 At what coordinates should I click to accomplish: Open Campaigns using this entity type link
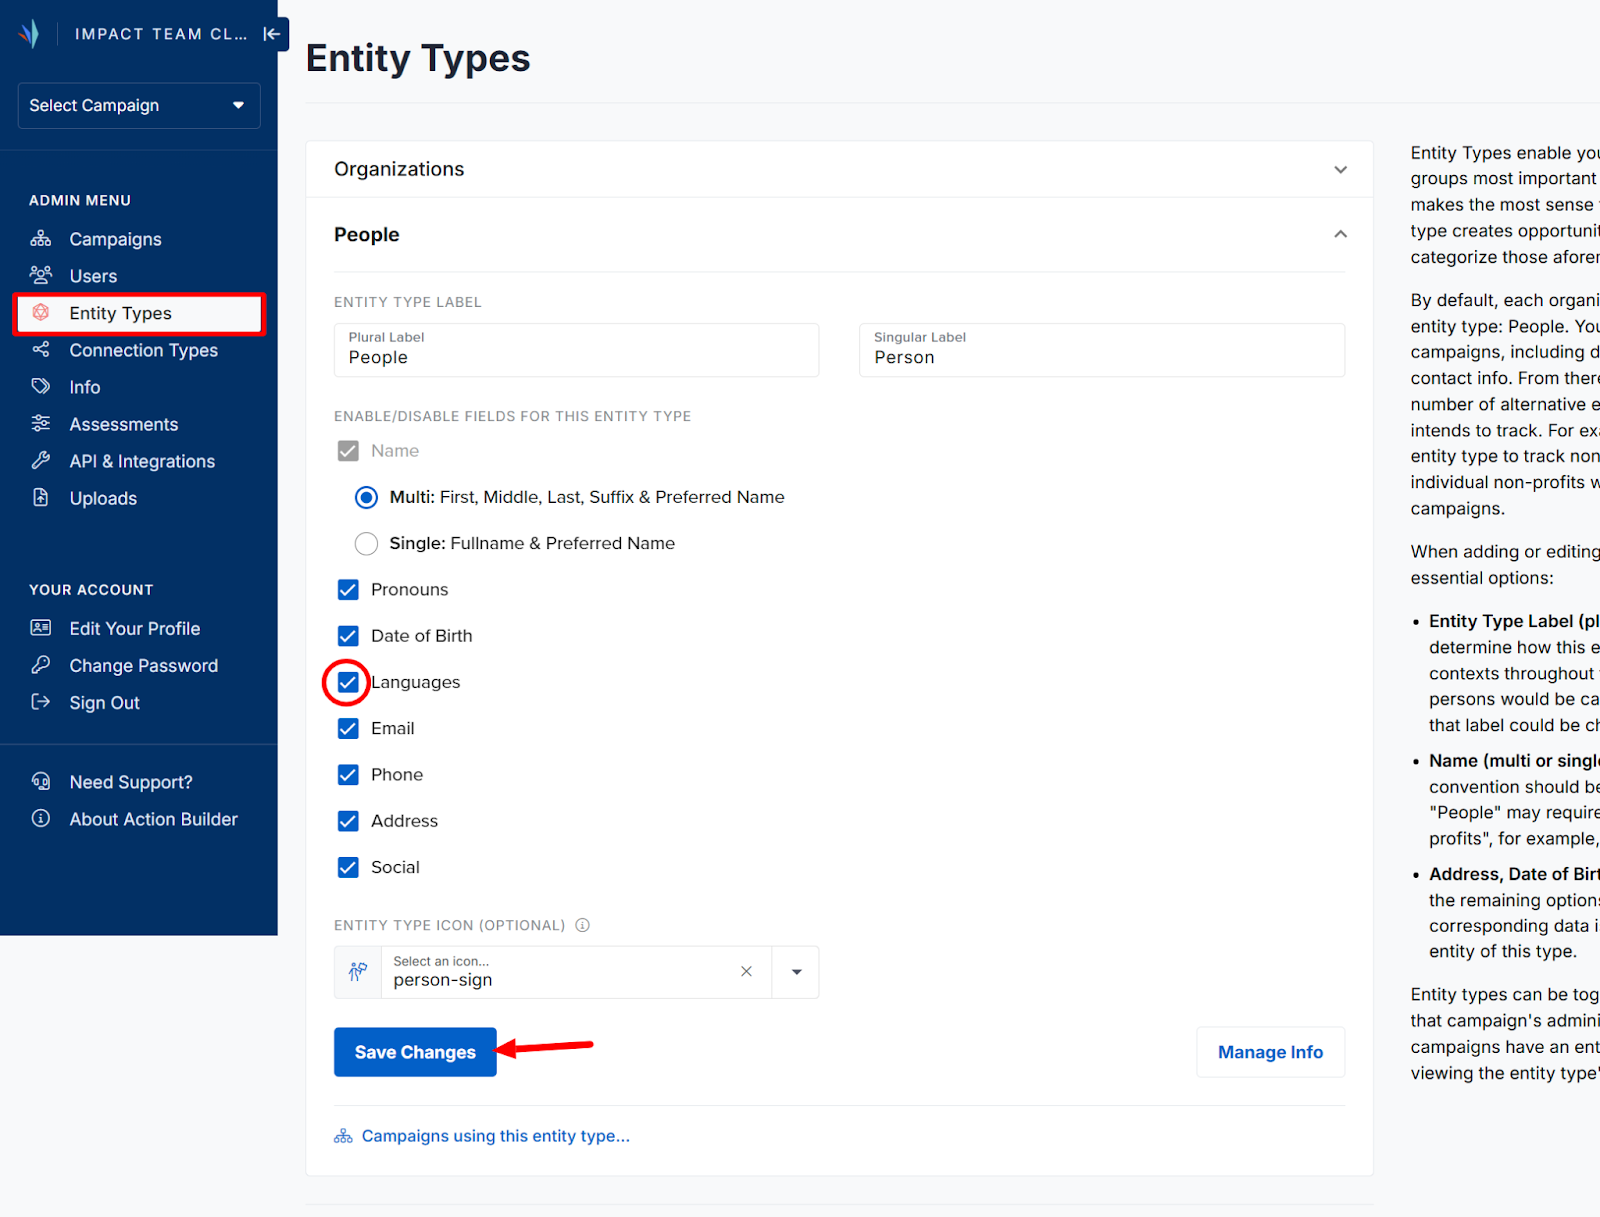point(496,1136)
